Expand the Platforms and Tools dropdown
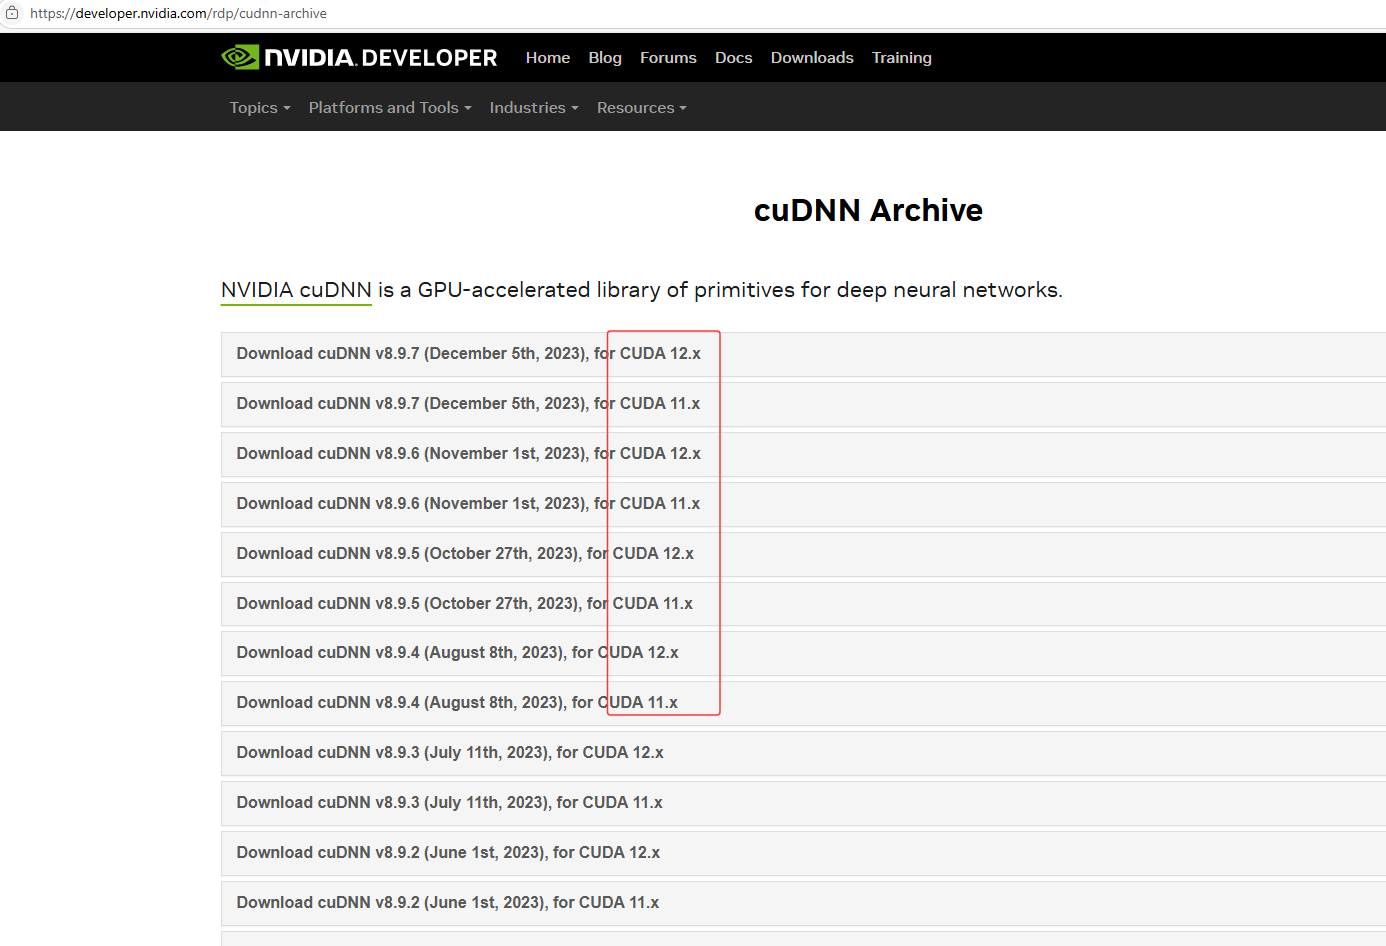 click(x=390, y=107)
